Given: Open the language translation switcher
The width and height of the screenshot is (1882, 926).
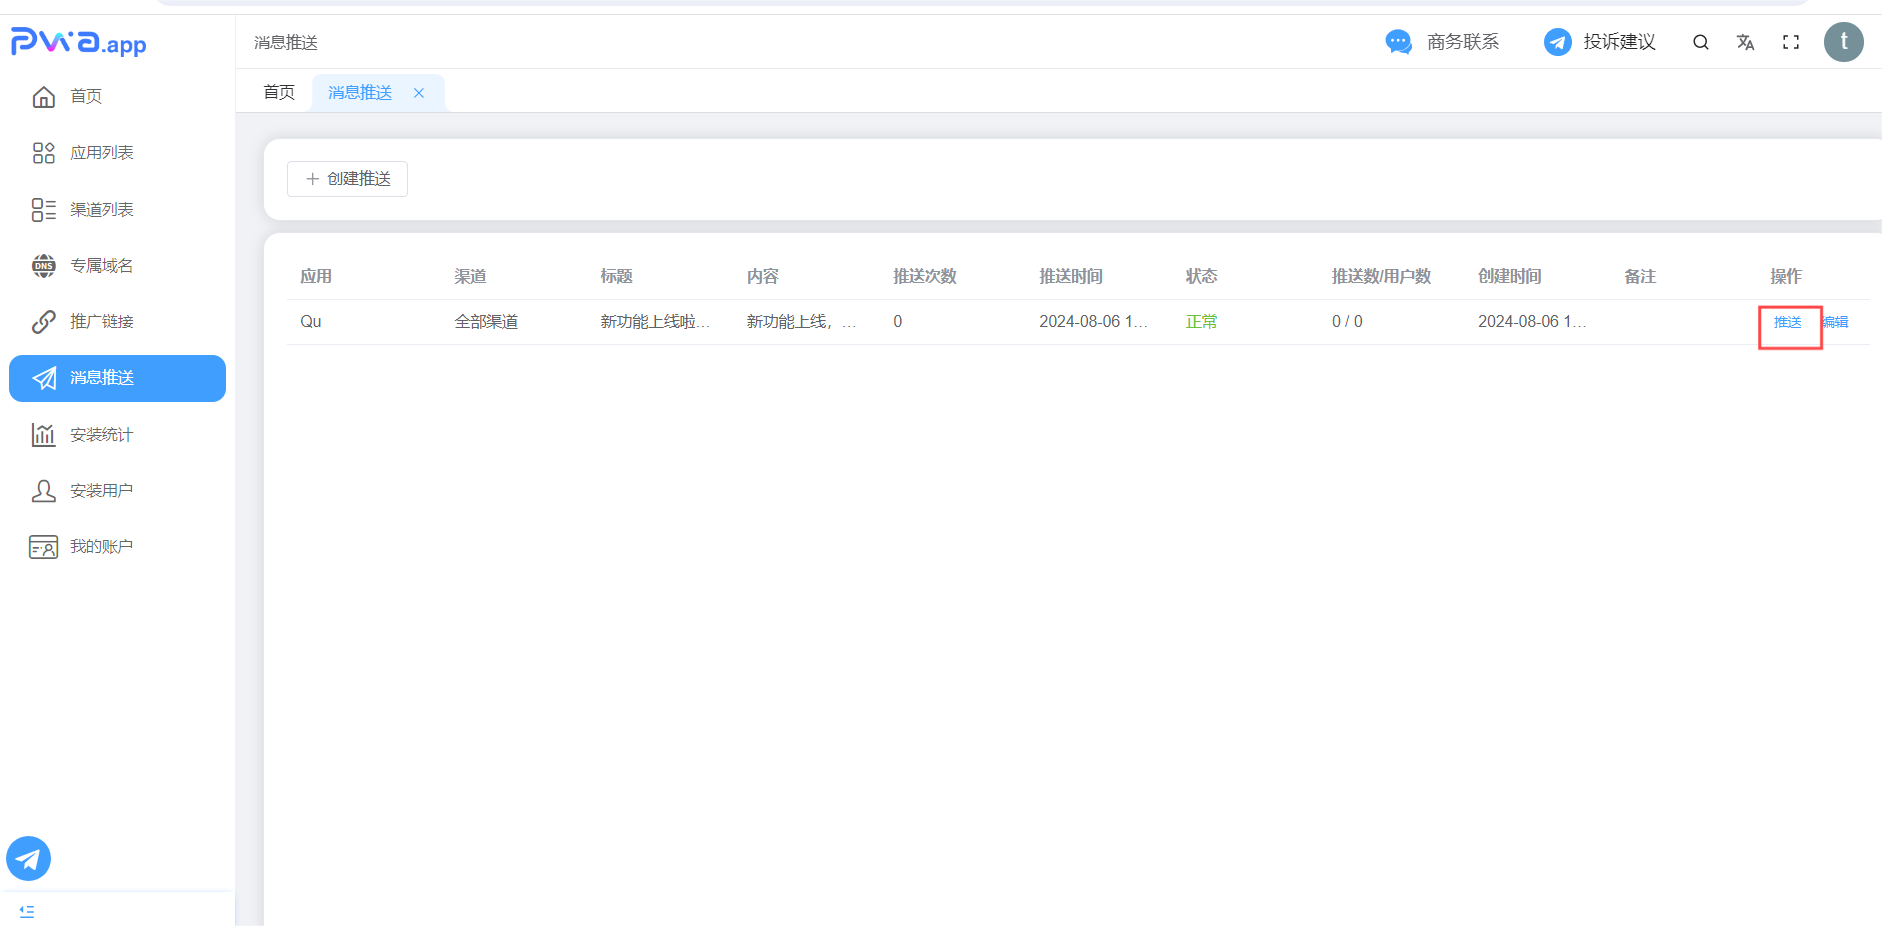Looking at the screenshot, I should click(1745, 42).
